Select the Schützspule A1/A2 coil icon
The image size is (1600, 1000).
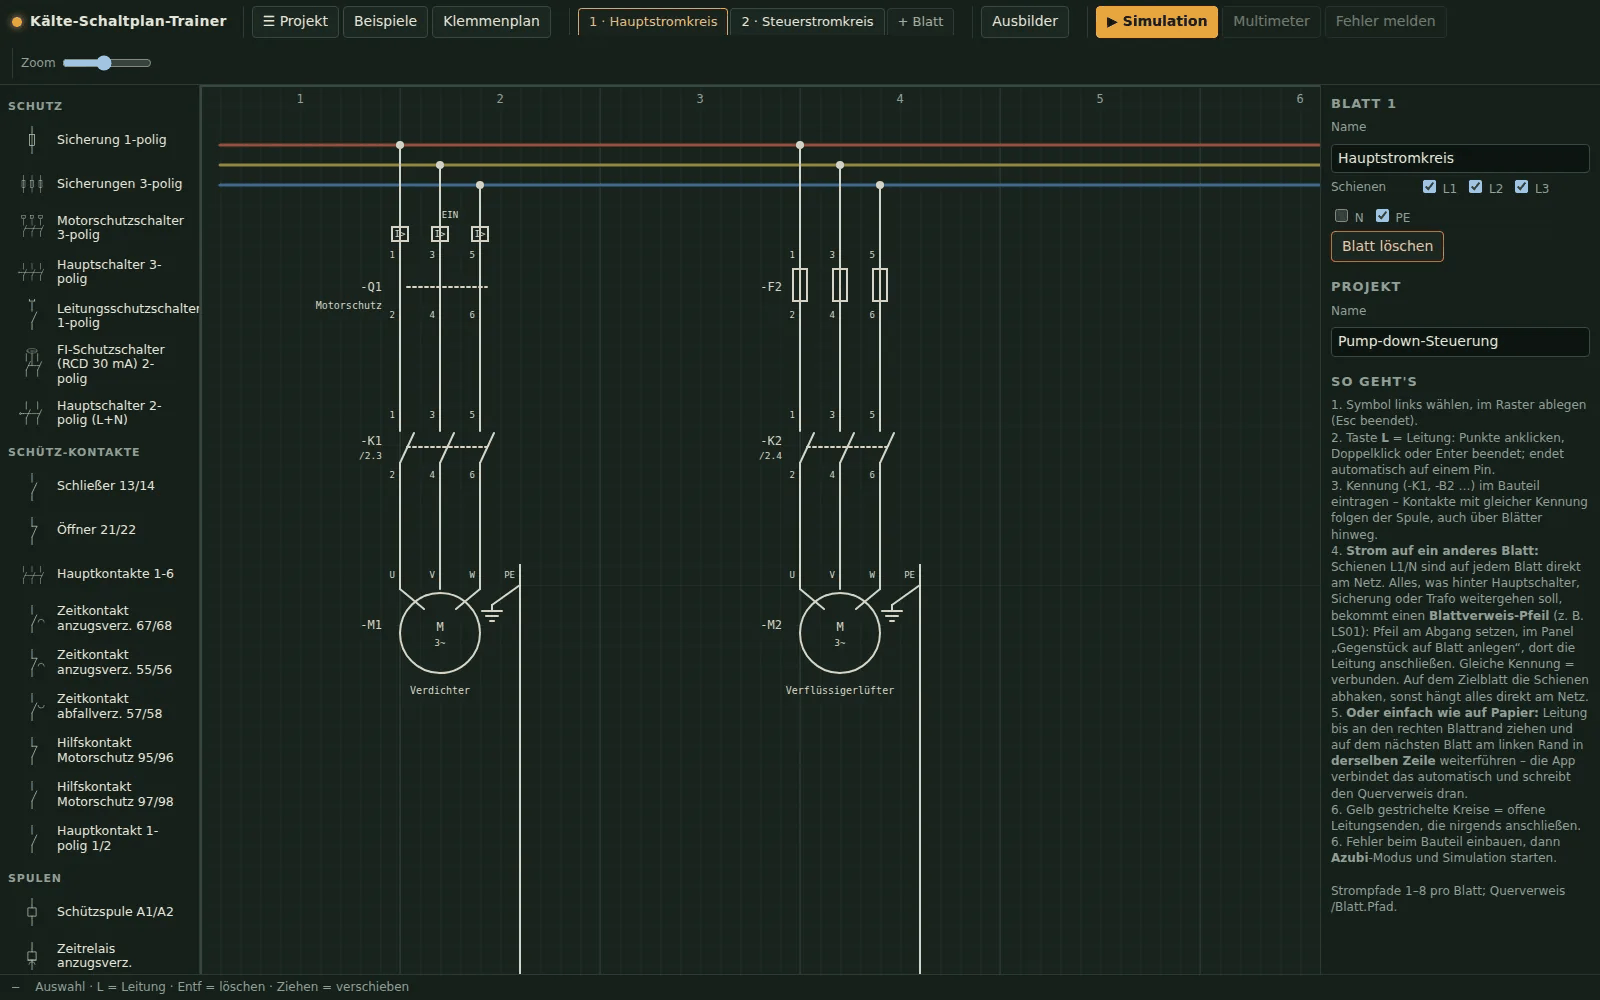32,912
